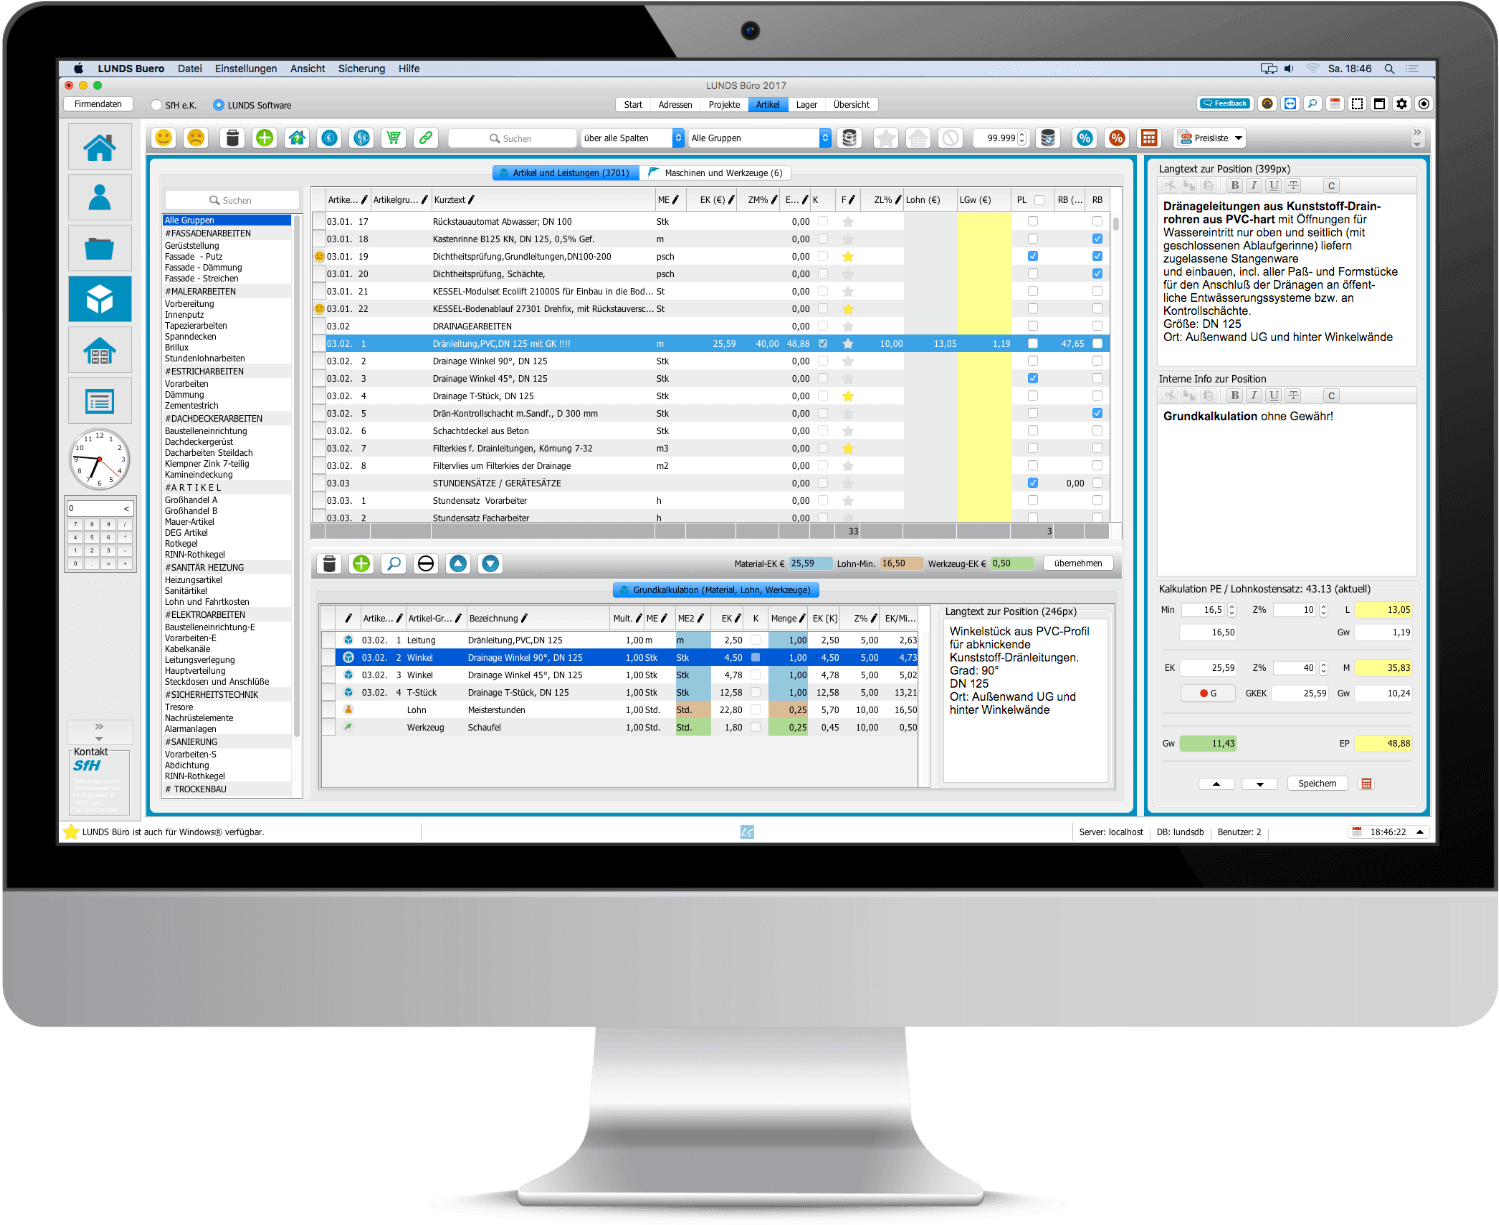Open the warehouse house icon in sidebar

99,350
